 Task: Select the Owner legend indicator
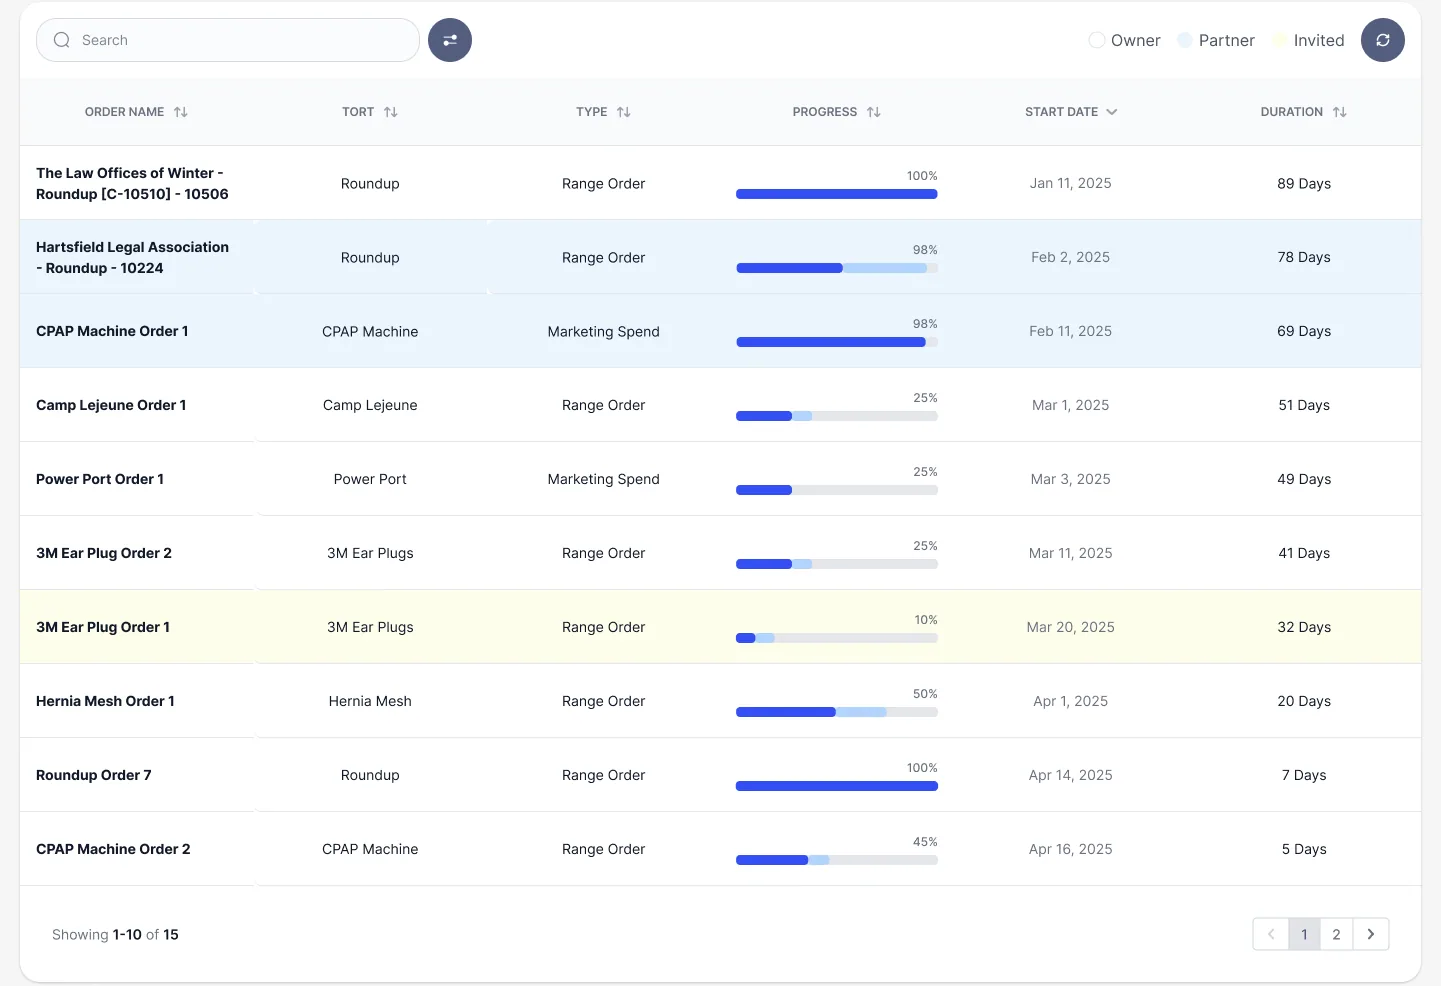[x=1097, y=40]
